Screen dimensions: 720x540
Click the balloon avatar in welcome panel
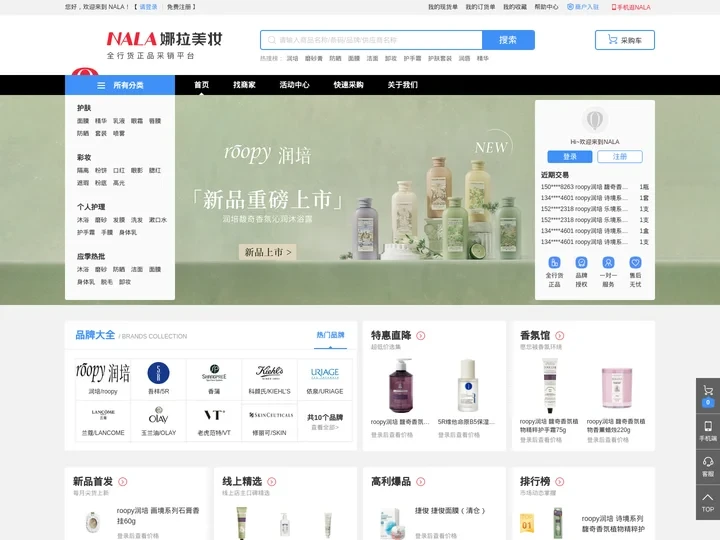point(595,120)
